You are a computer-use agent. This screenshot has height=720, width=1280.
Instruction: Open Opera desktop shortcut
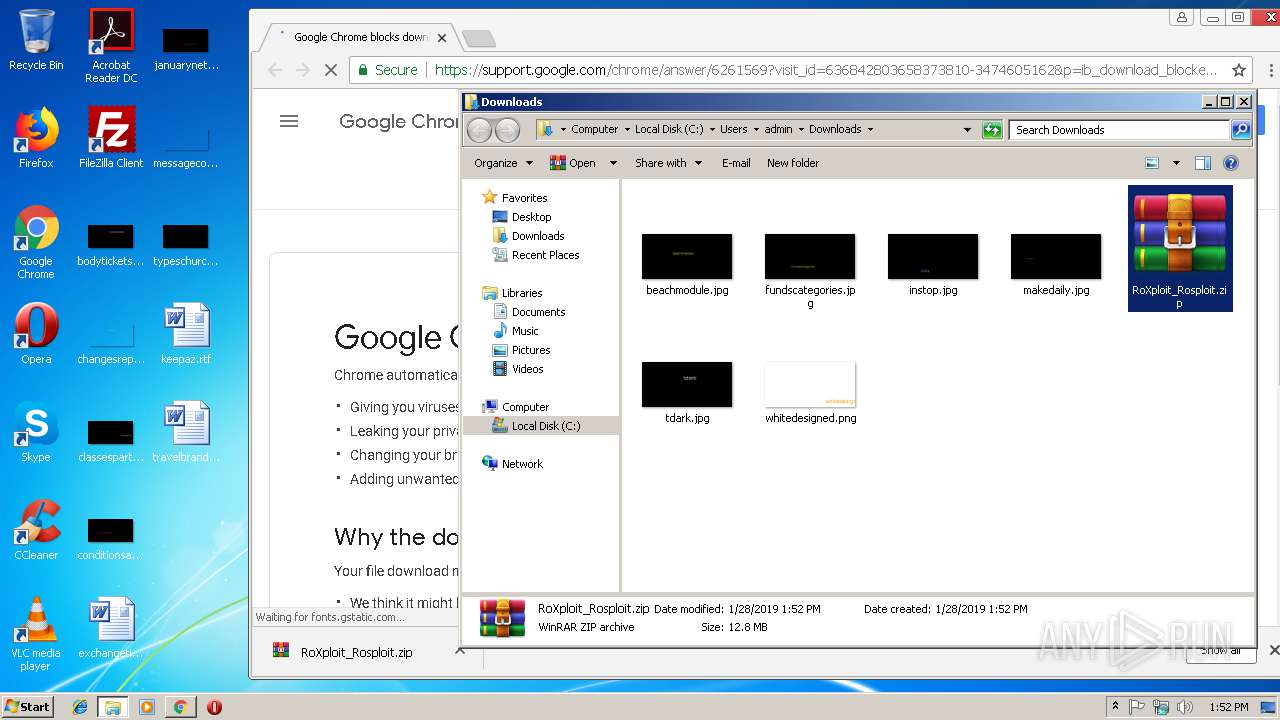[x=36, y=334]
